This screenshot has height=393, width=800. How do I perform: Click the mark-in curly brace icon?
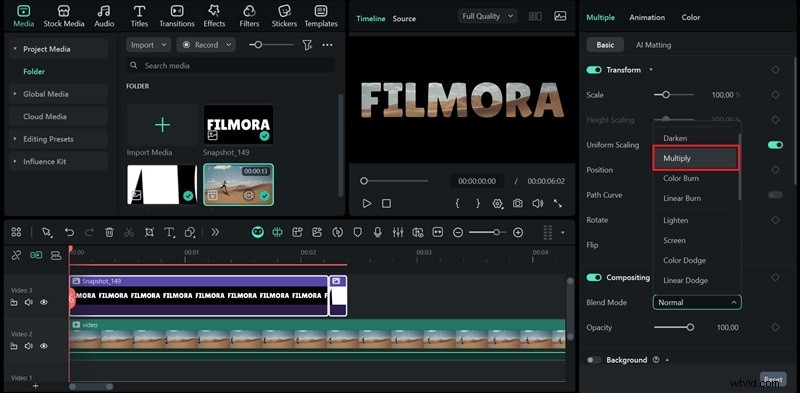pos(457,204)
